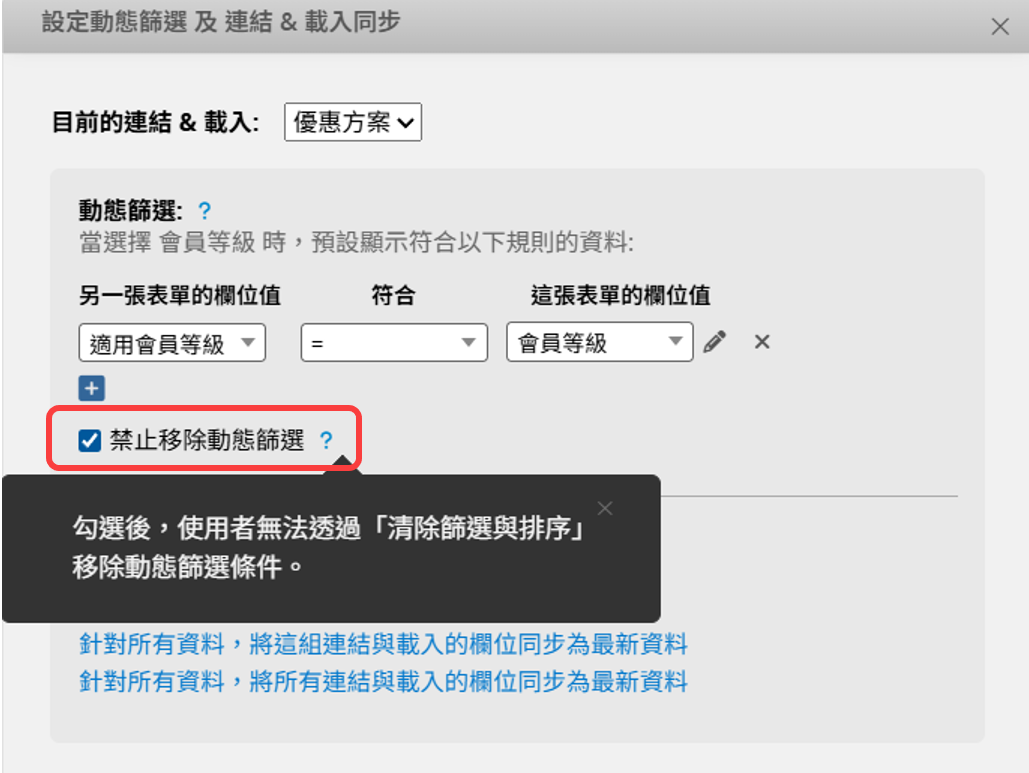
Task: Click link to sync this link group's fields
Action: pyautogui.click(x=383, y=644)
